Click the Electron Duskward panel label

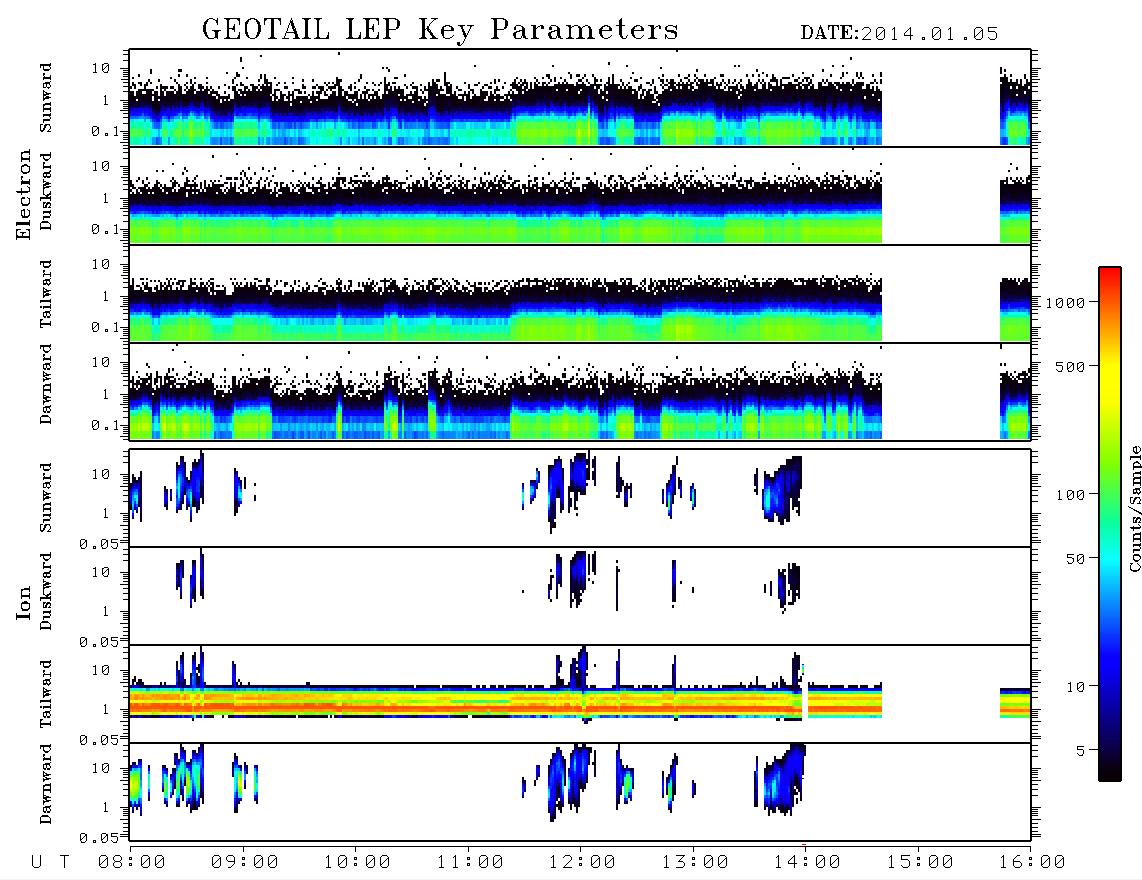(46, 192)
